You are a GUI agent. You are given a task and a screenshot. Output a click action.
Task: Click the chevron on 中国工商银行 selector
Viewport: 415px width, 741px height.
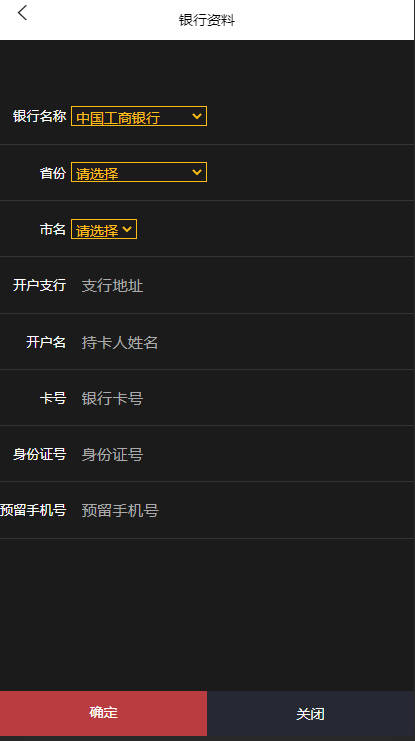tap(197, 116)
